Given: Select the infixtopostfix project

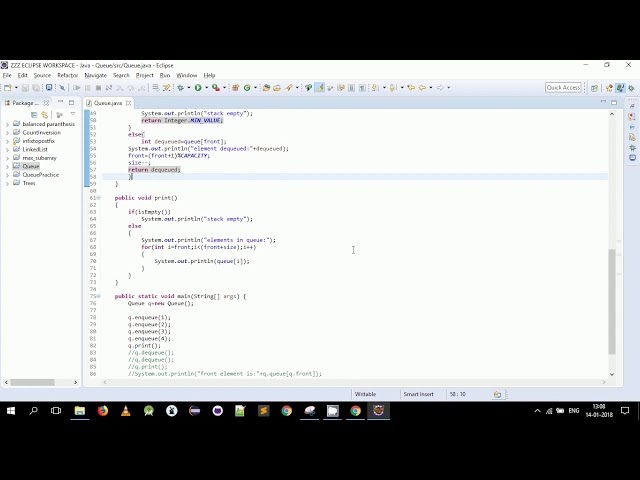Looking at the screenshot, I should click(x=38, y=141).
